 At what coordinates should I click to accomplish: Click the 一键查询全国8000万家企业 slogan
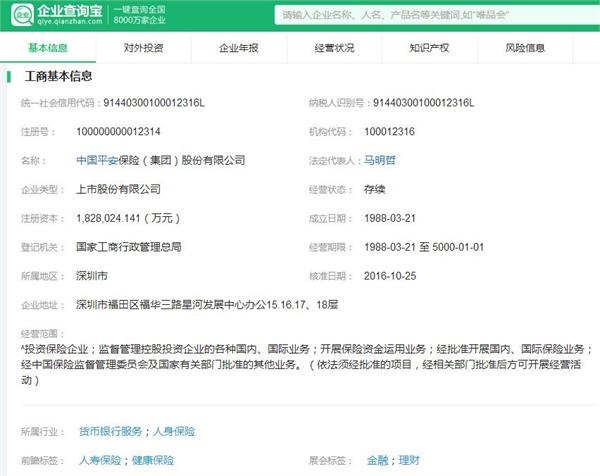139,15
